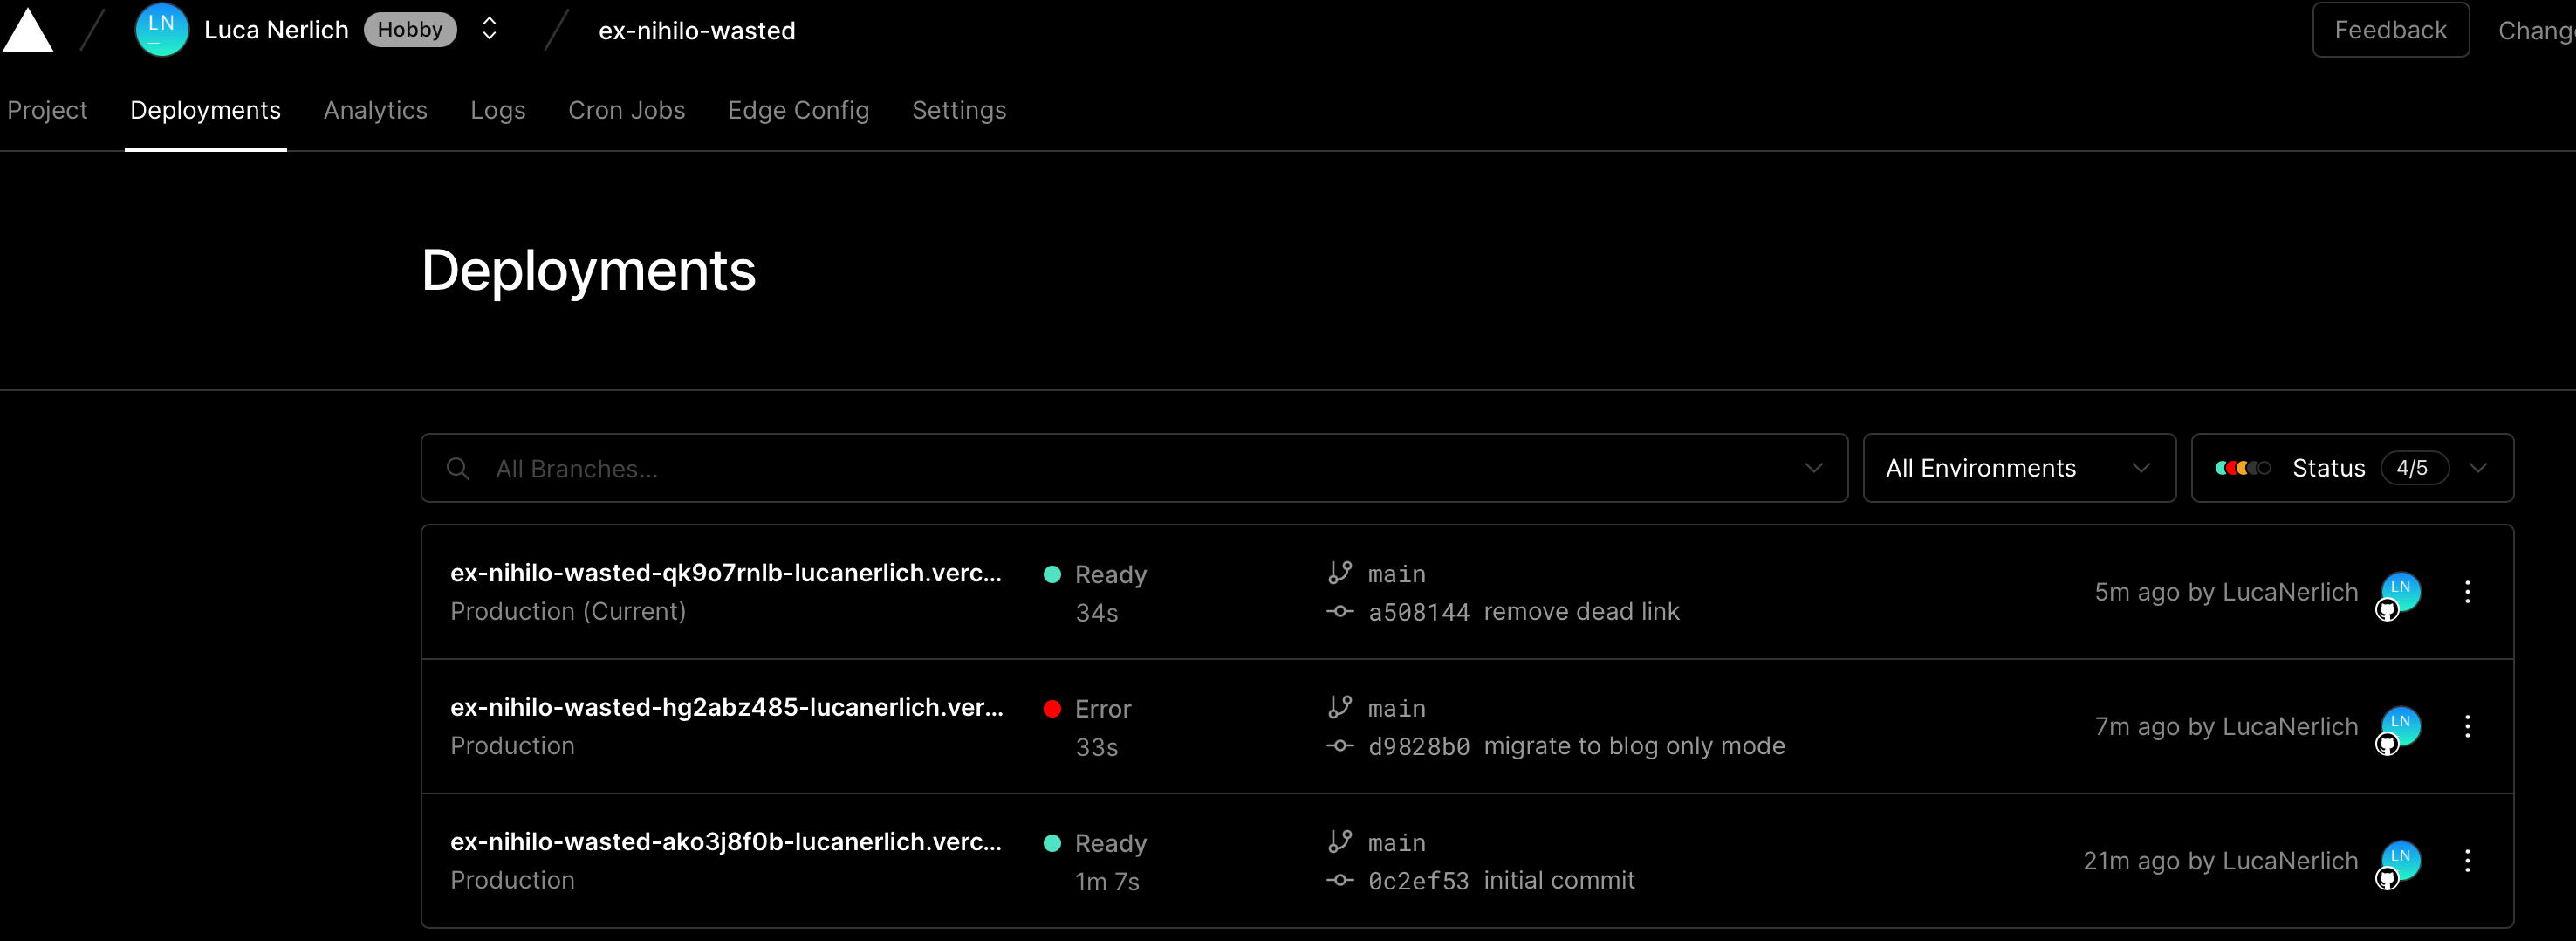The image size is (2576, 941).
Task: Click the Feedback button
Action: pyautogui.click(x=2390, y=30)
